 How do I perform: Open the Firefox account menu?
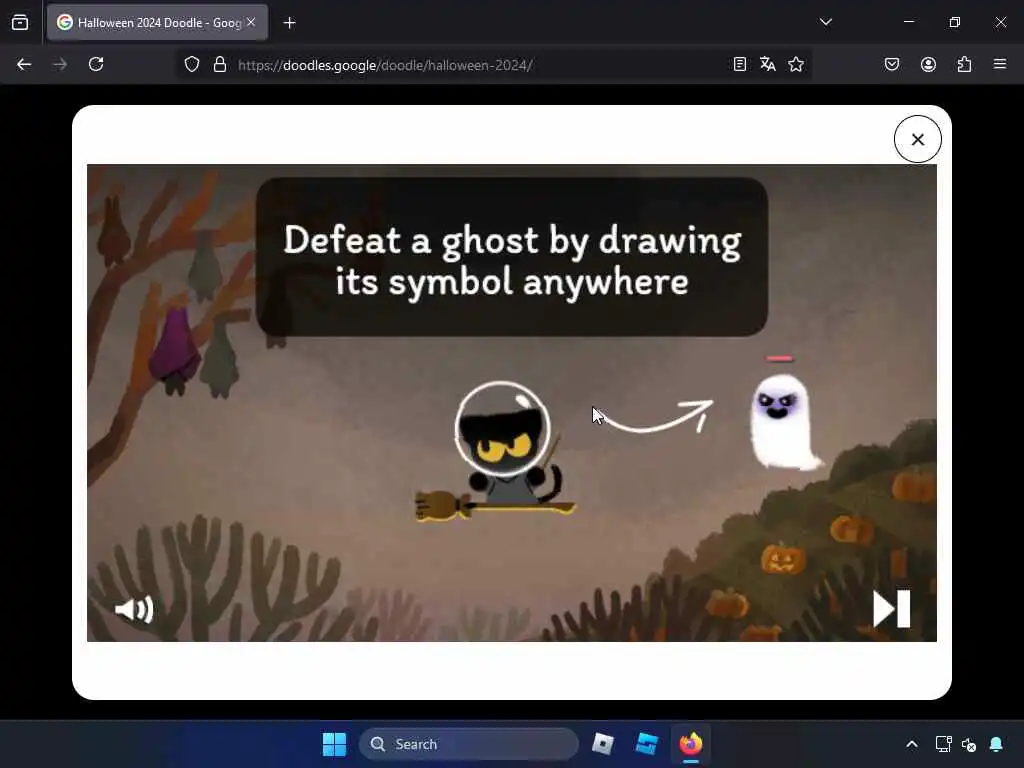coord(928,64)
